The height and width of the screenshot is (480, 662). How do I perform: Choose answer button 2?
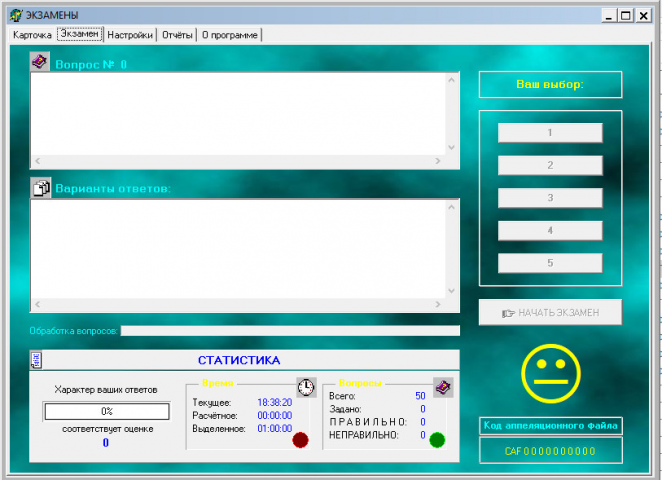550,165
